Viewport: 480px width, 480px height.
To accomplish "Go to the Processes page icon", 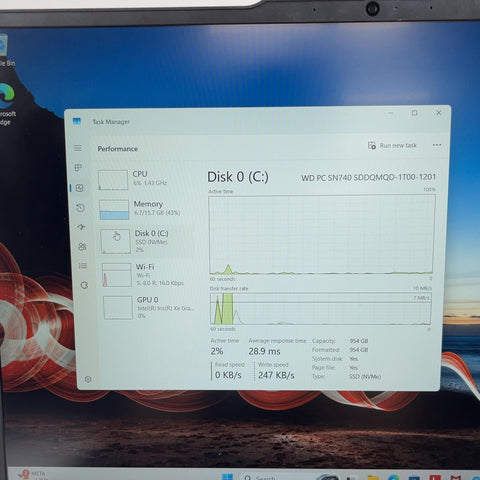I will [x=78, y=167].
